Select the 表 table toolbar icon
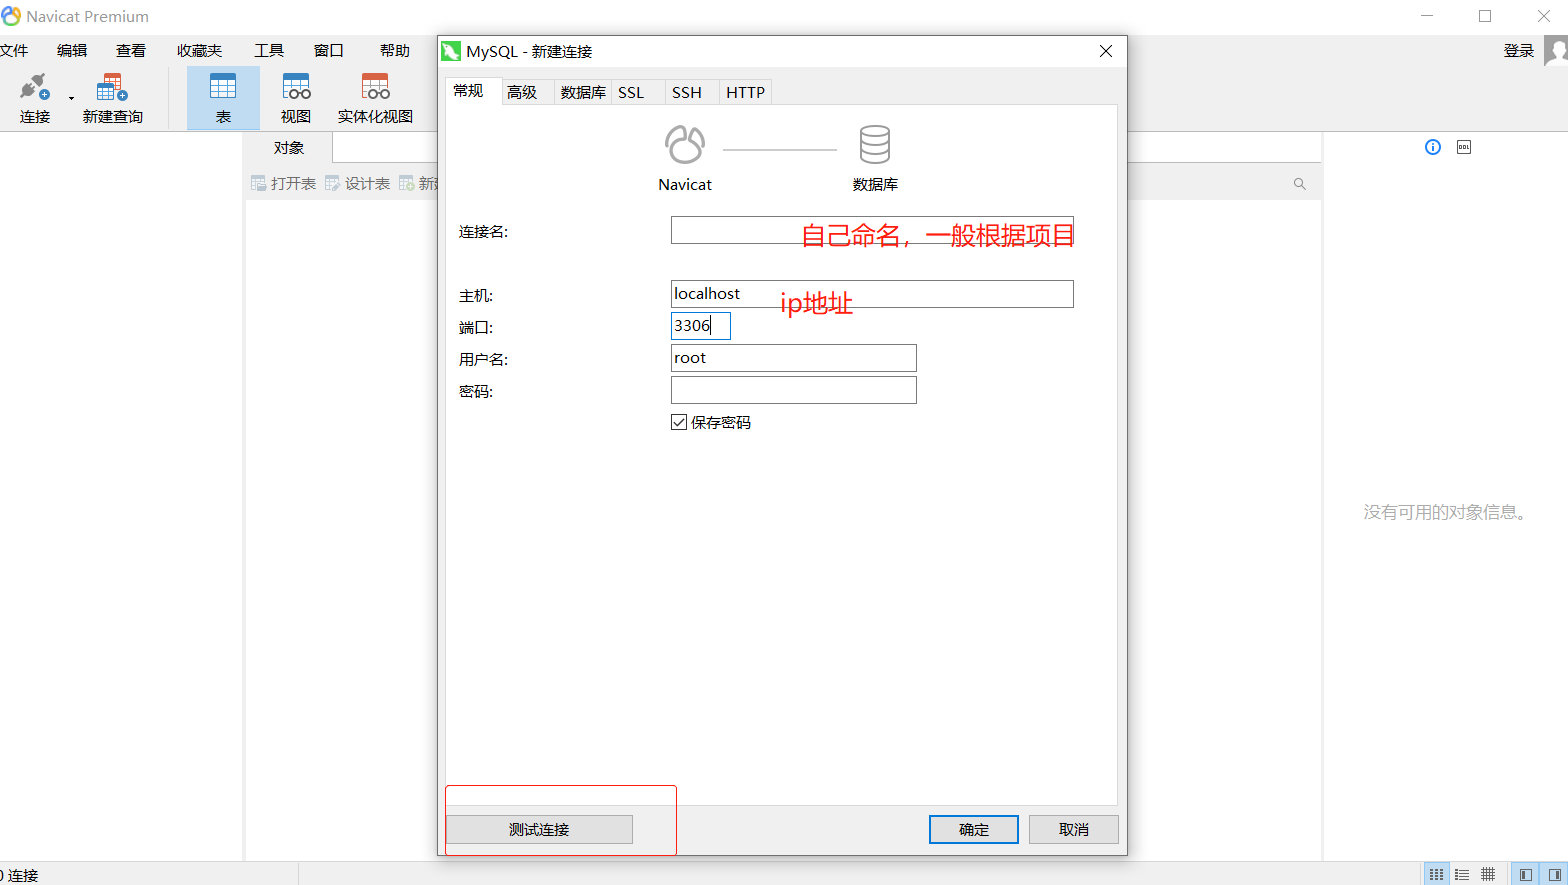This screenshot has width=1568, height=885. point(223,87)
